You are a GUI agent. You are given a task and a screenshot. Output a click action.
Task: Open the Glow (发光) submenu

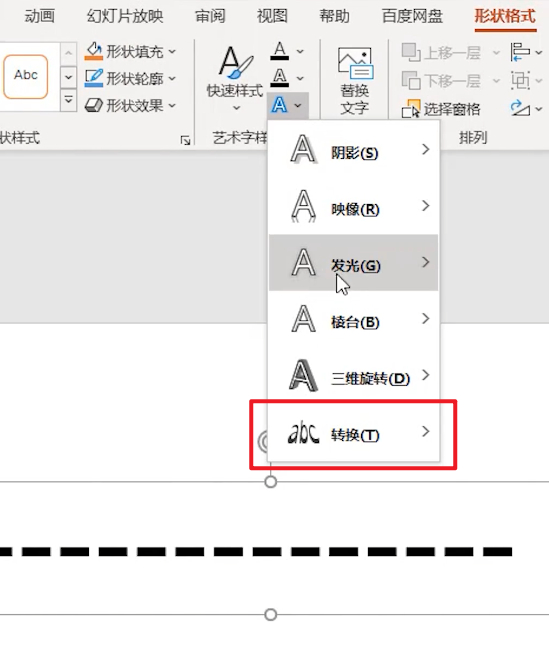click(353, 263)
